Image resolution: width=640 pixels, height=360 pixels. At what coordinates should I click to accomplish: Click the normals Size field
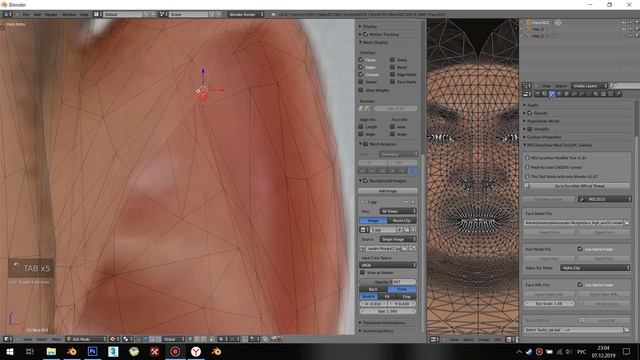point(396,108)
